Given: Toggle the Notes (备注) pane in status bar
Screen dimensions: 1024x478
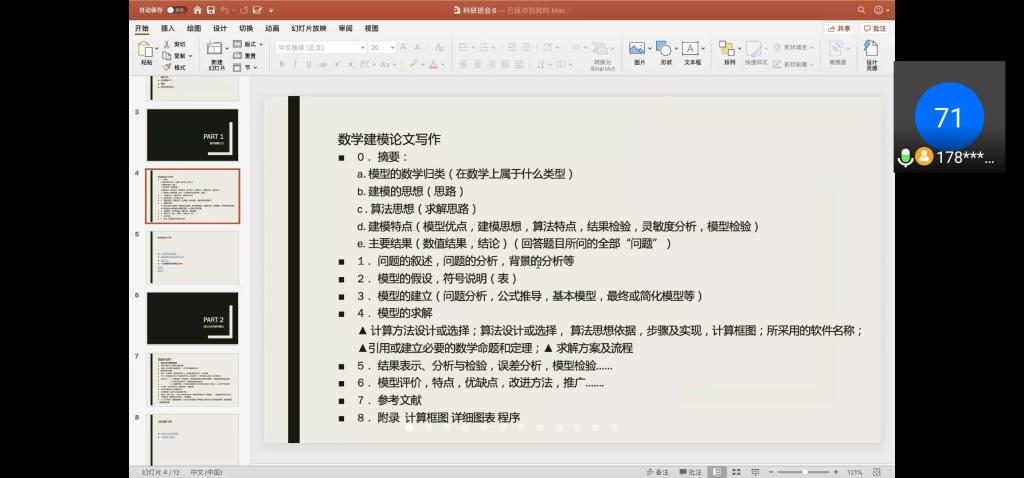Looking at the screenshot, I should tap(657, 471).
